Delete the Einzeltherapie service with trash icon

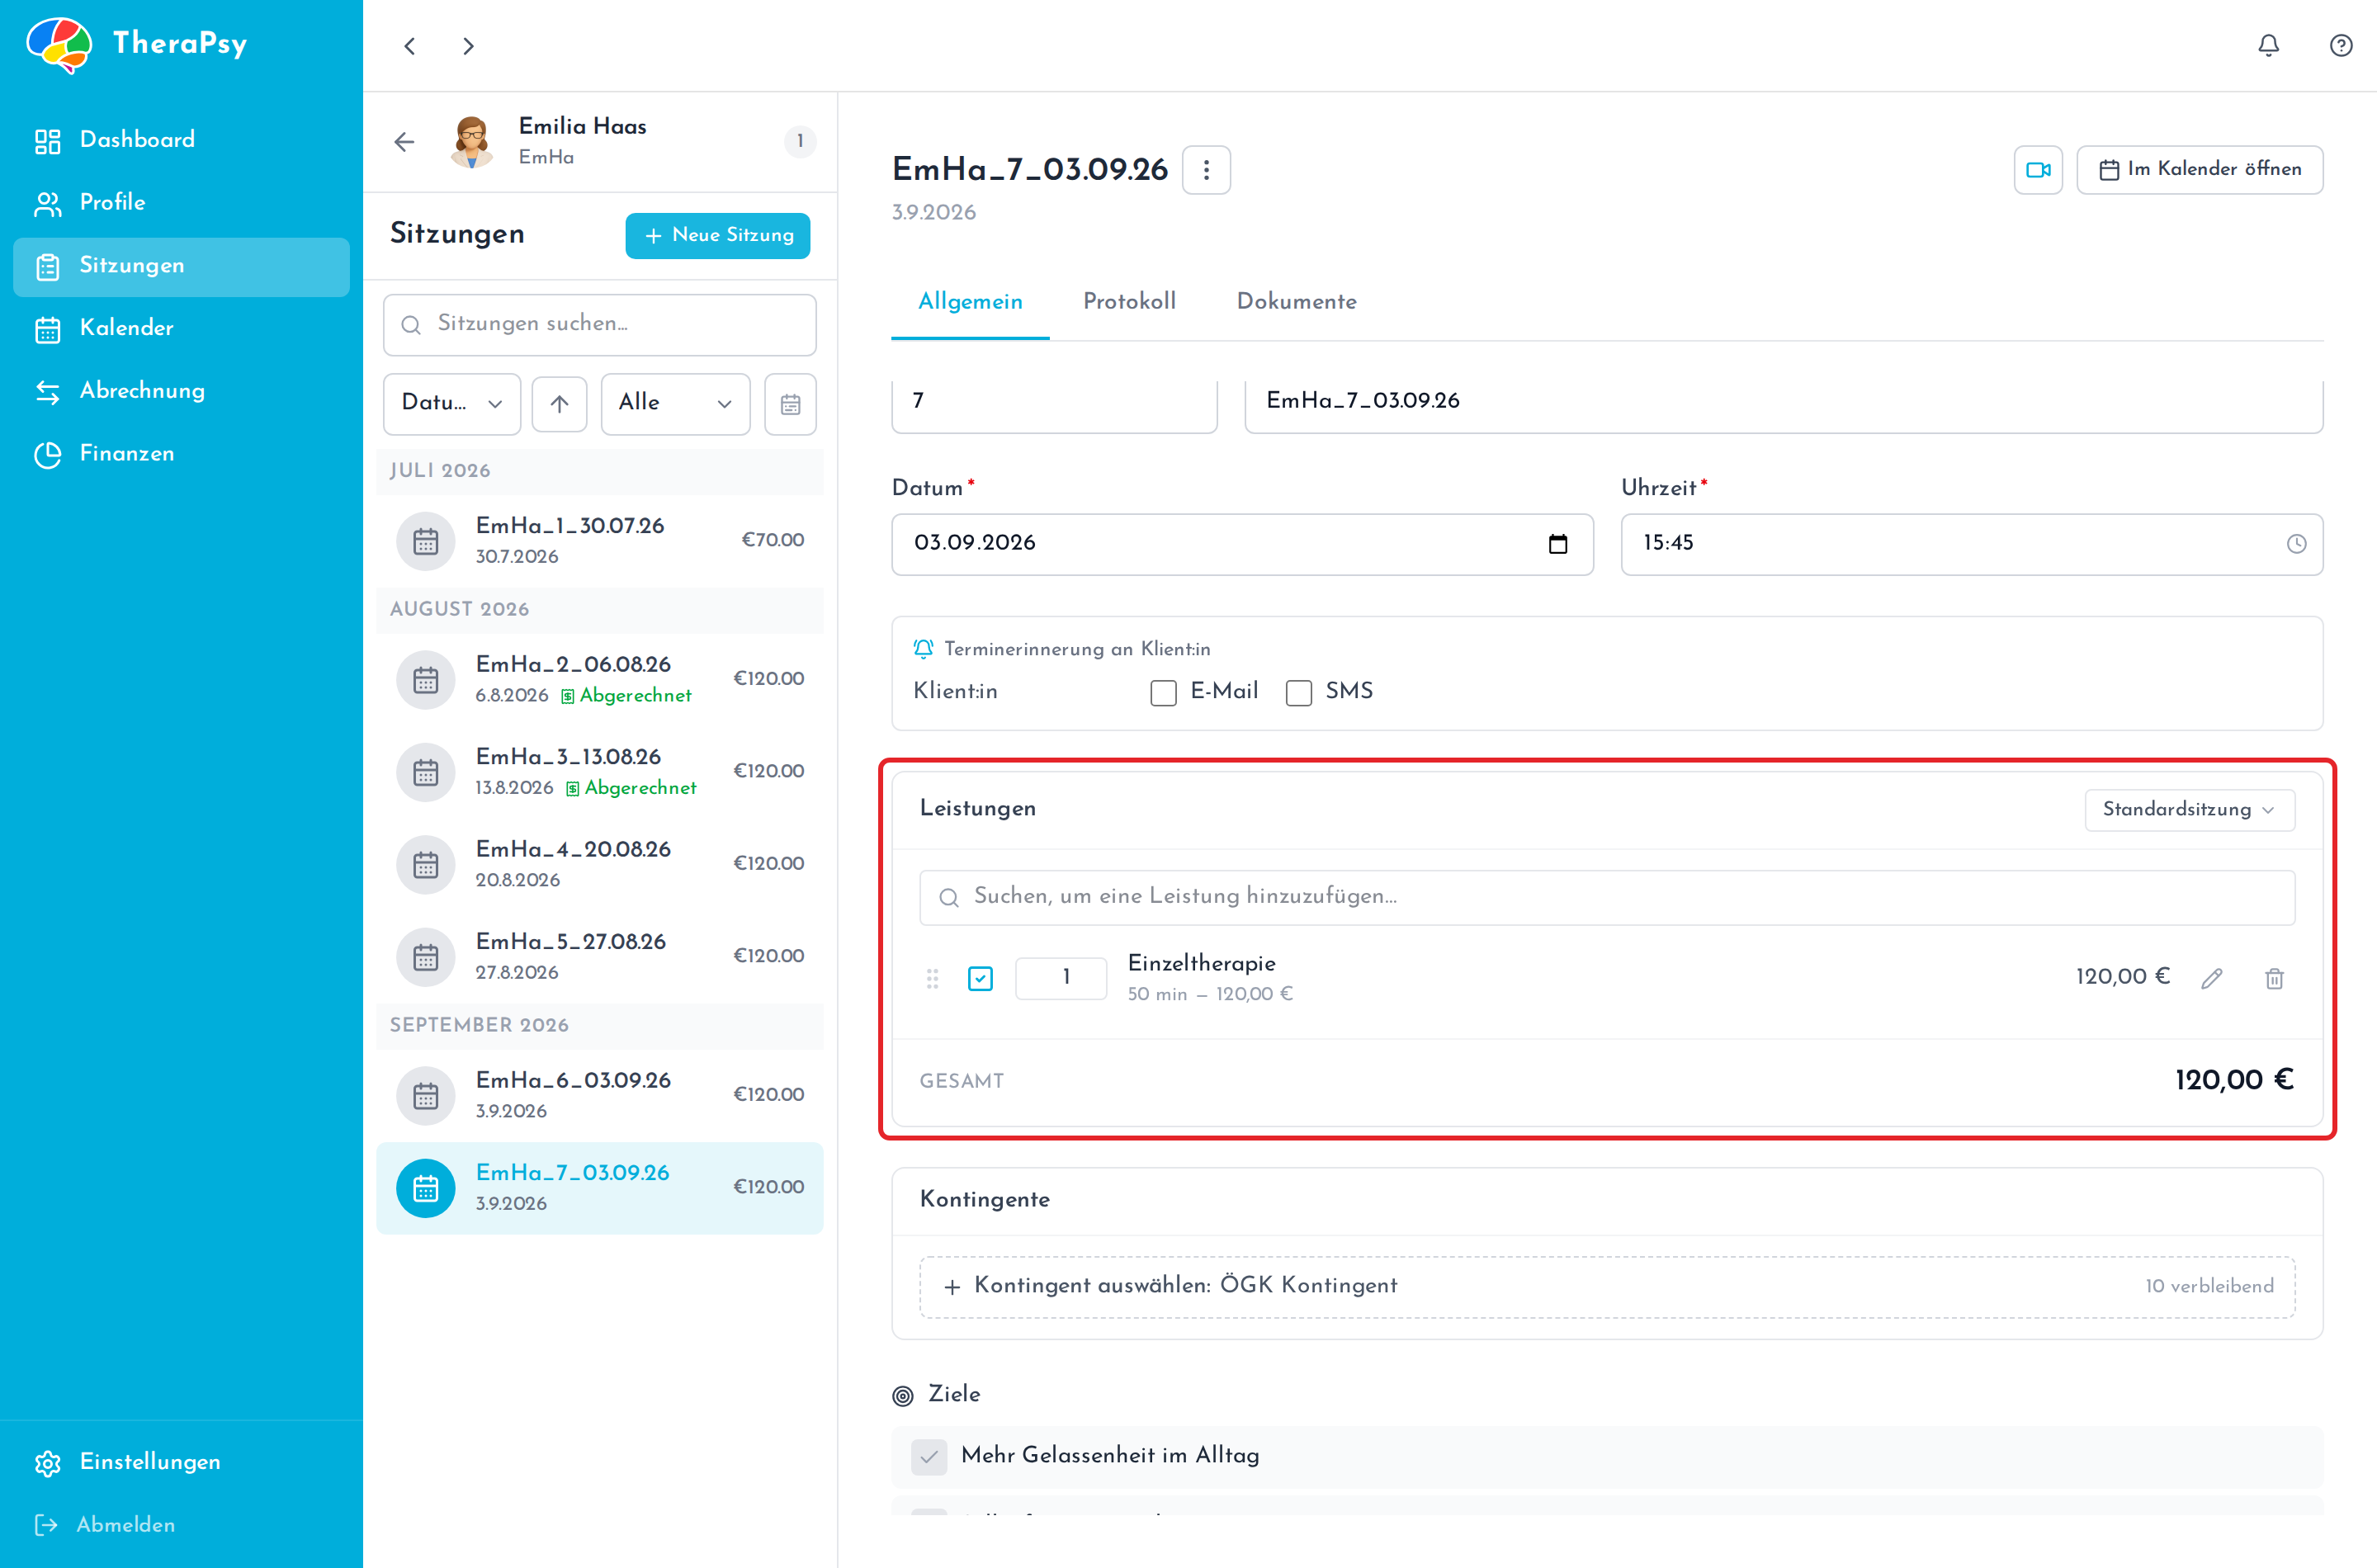coord(2274,979)
